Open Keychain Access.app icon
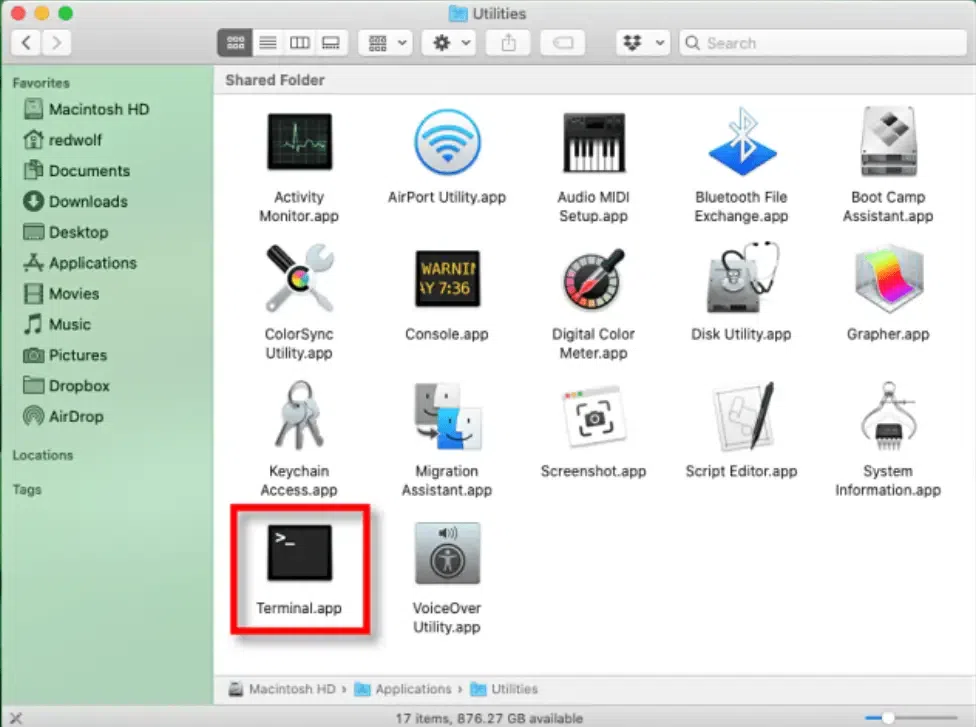976x727 pixels. point(299,415)
